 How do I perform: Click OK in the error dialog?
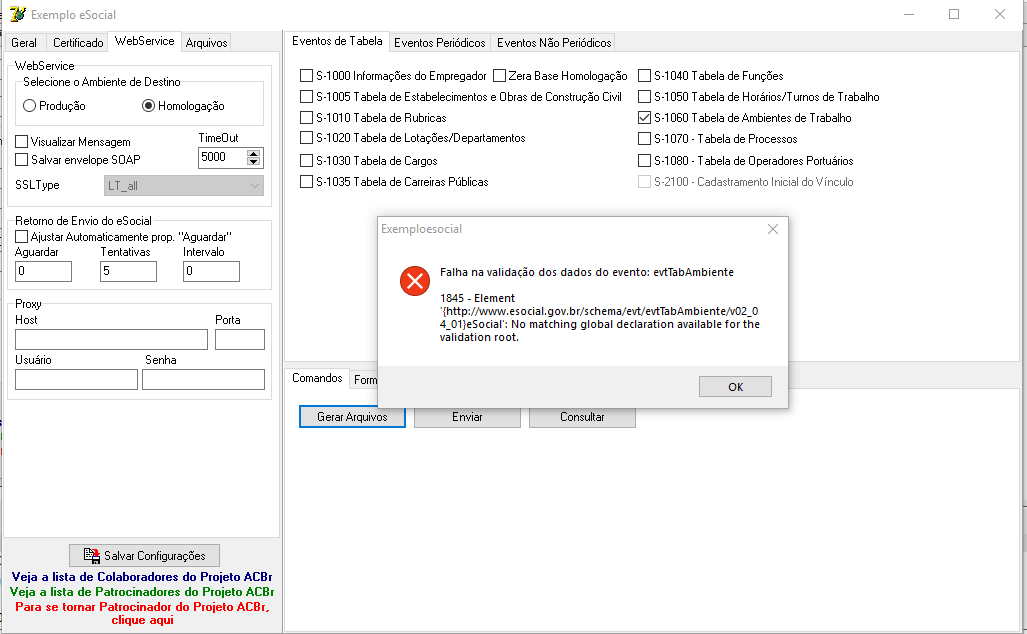[735, 386]
